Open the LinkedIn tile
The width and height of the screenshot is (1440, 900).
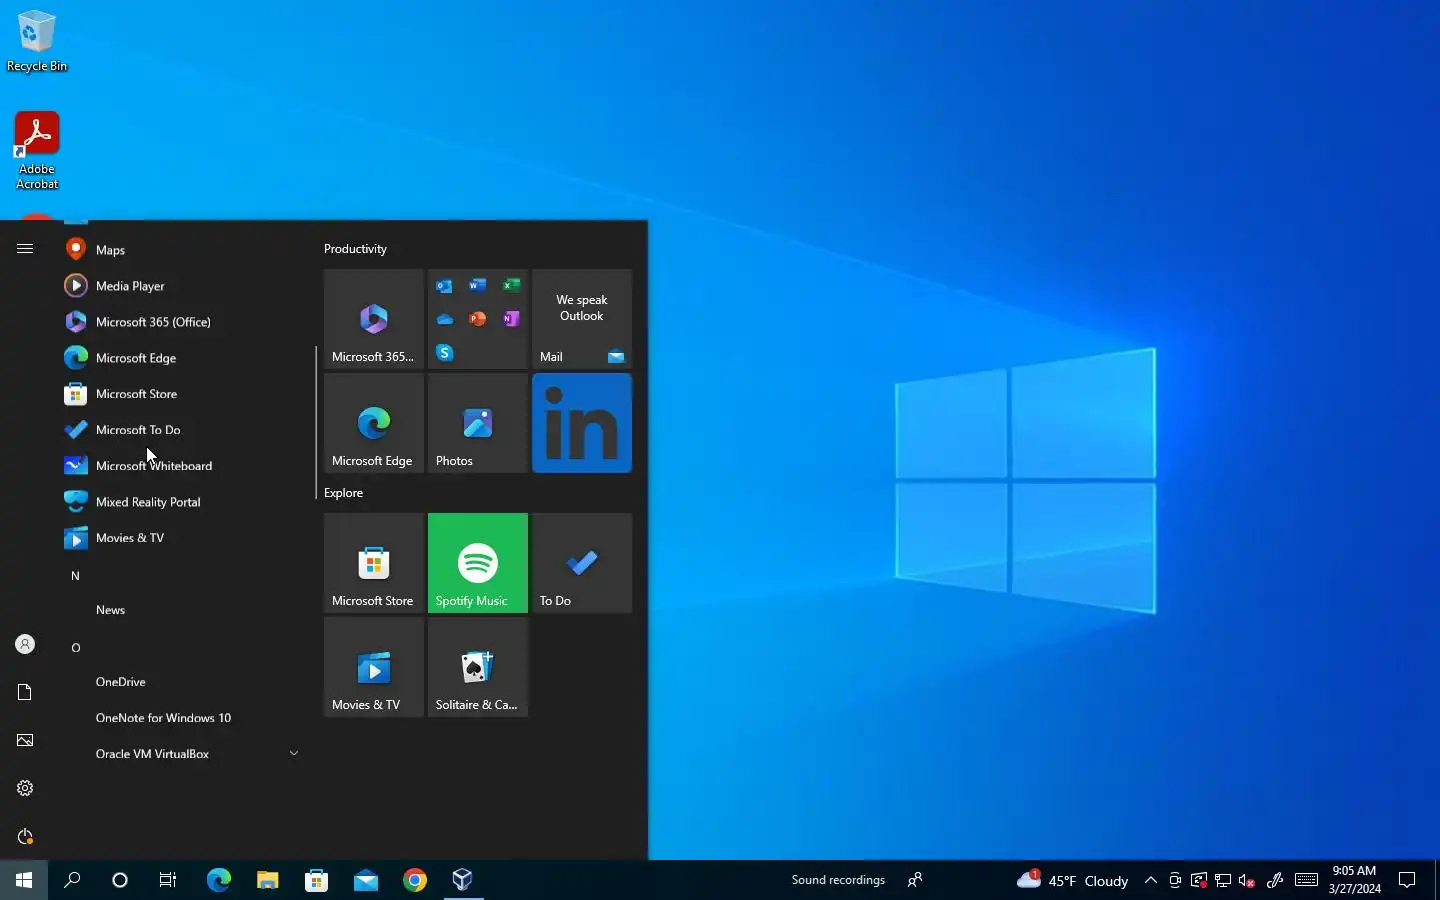[x=582, y=423]
